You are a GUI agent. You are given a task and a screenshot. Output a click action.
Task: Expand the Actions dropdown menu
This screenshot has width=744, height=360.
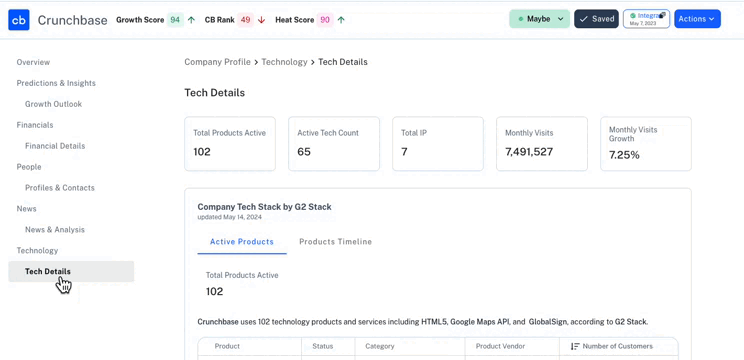(x=697, y=19)
